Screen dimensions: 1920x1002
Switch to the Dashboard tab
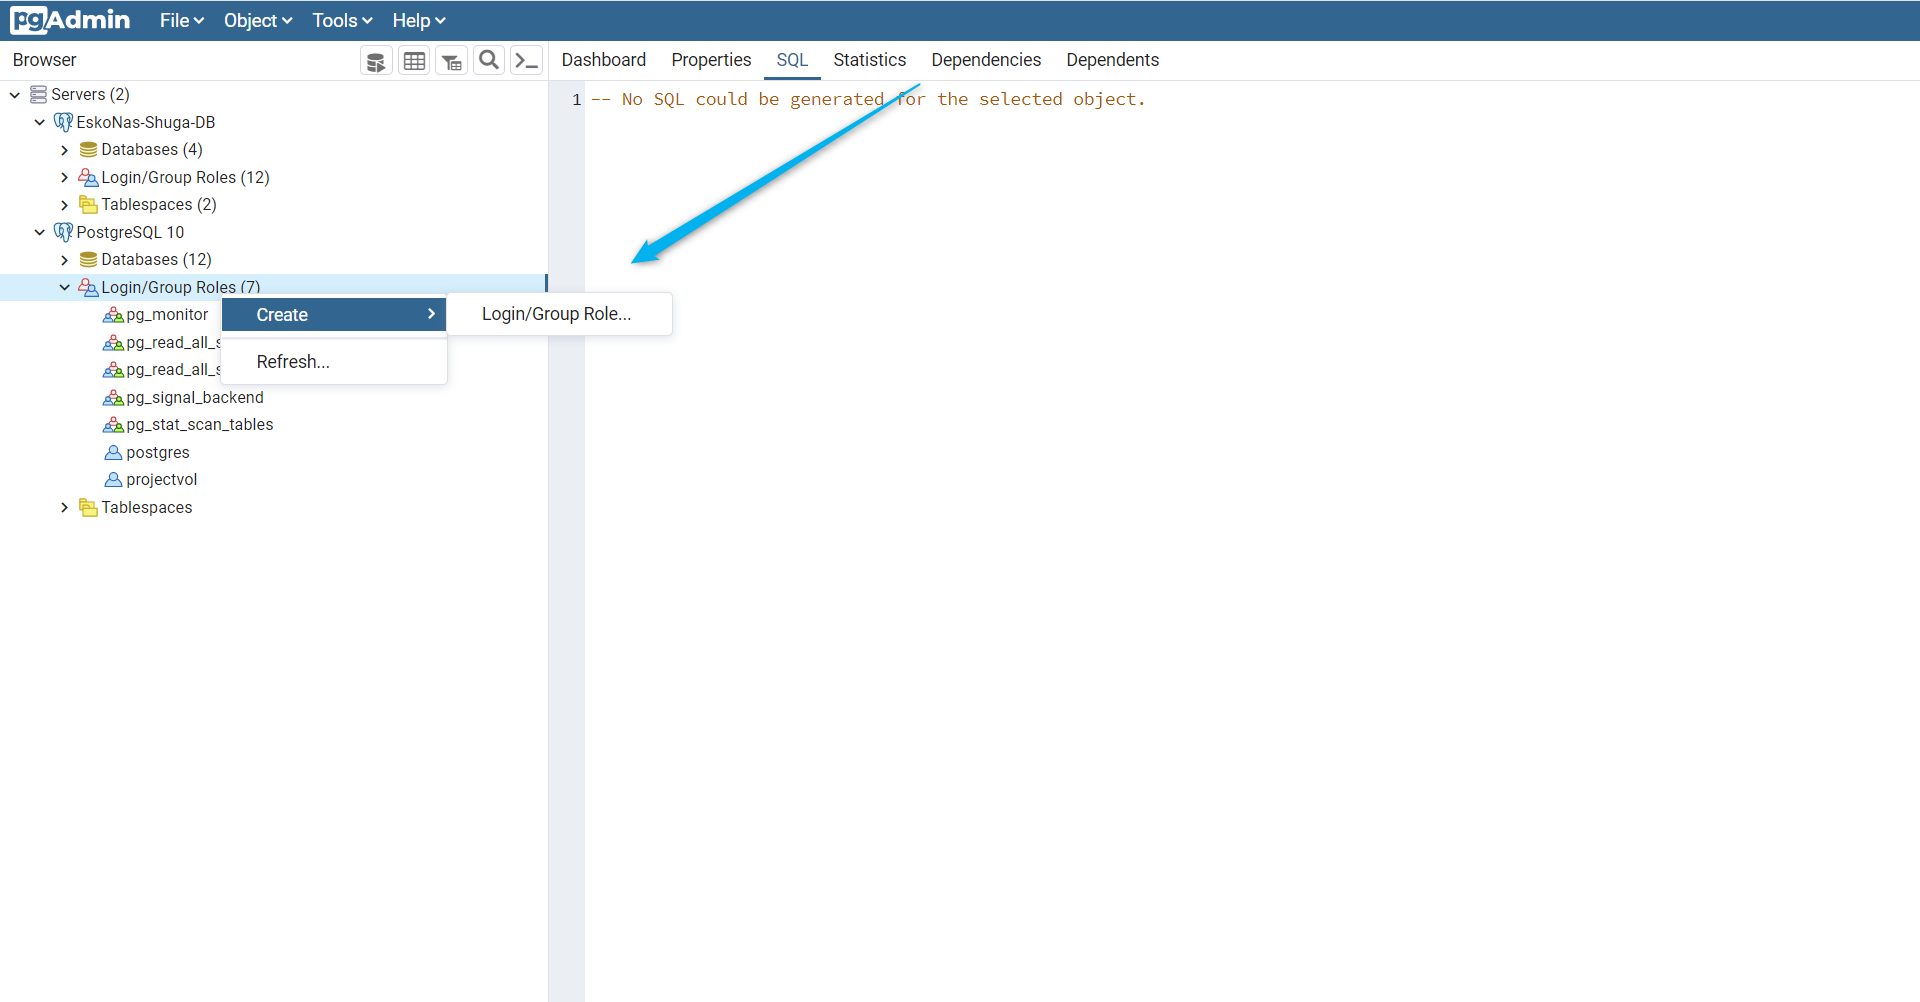click(x=604, y=60)
